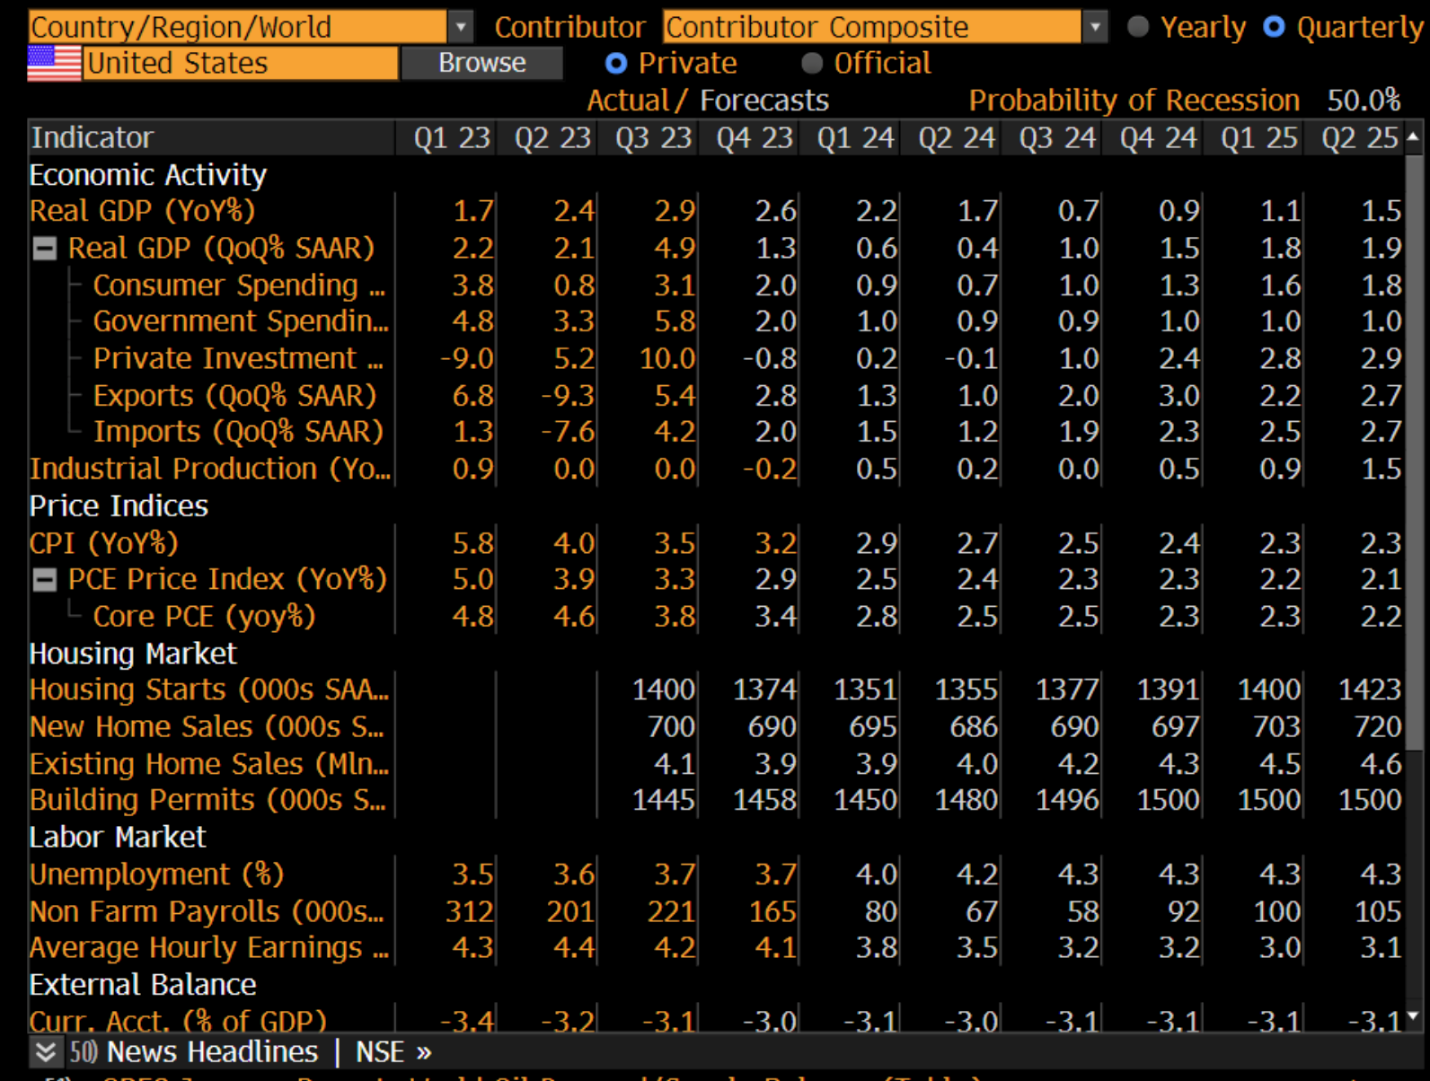
Task: Select the CPI (YoY%) indicator
Action: [104, 543]
